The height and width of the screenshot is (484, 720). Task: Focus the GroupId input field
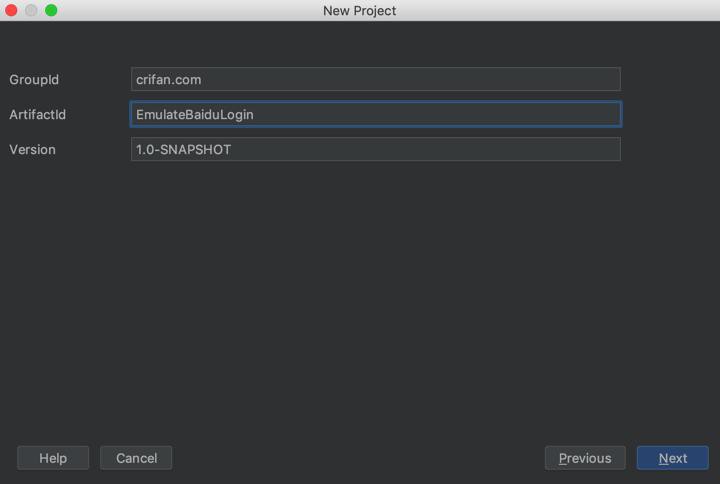pos(375,79)
